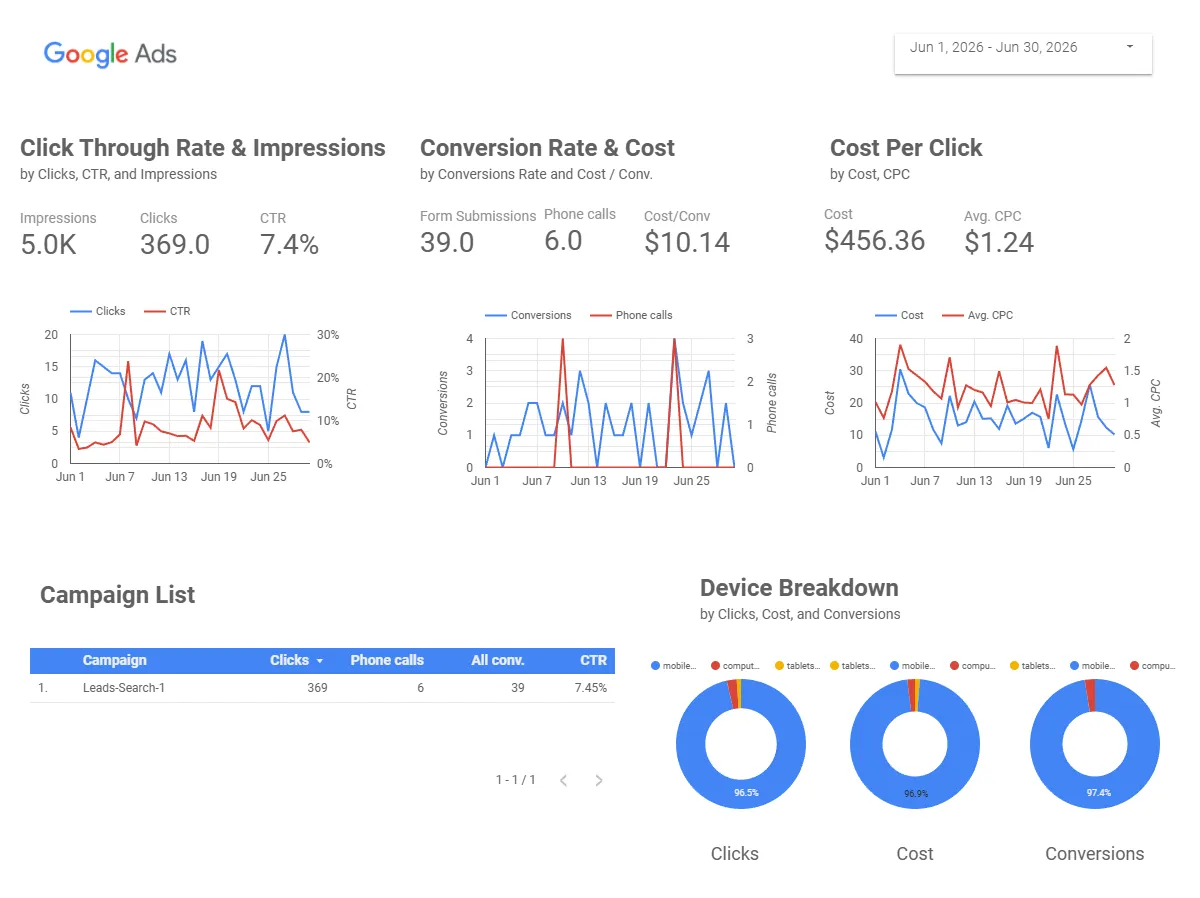Go to next table page chevron

(x=599, y=780)
